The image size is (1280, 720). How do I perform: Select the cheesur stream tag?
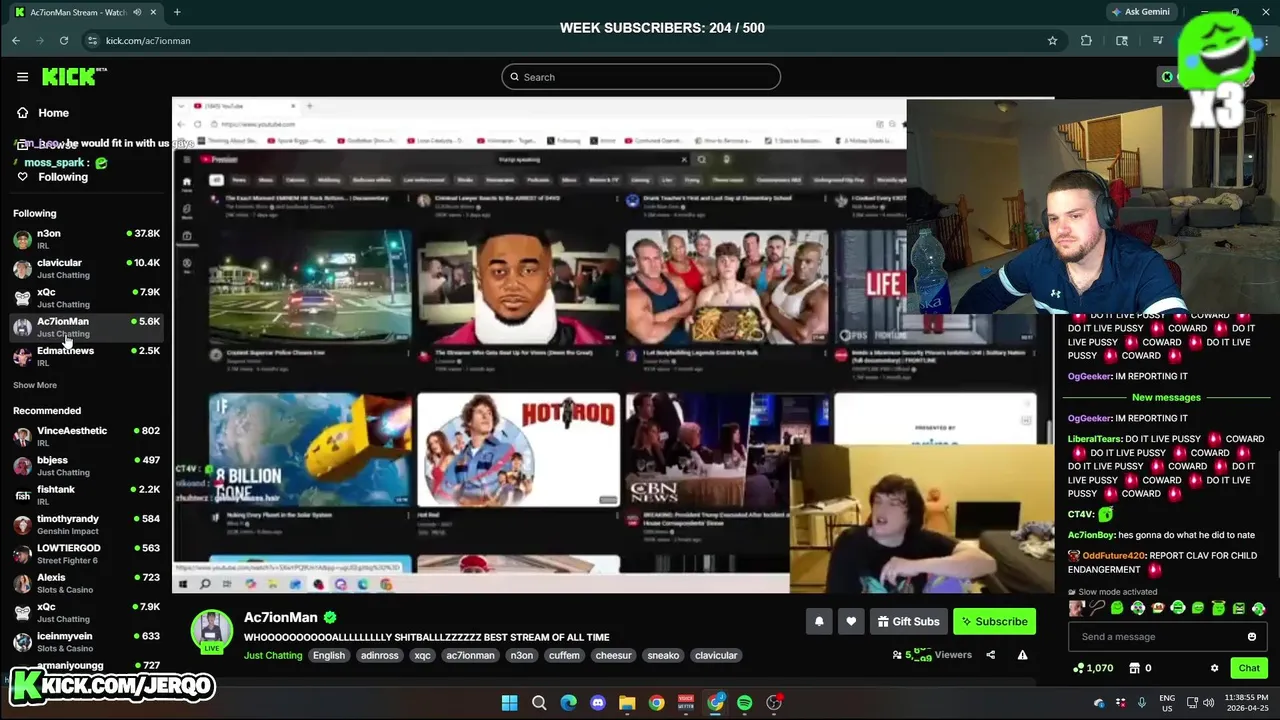pyautogui.click(x=613, y=655)
